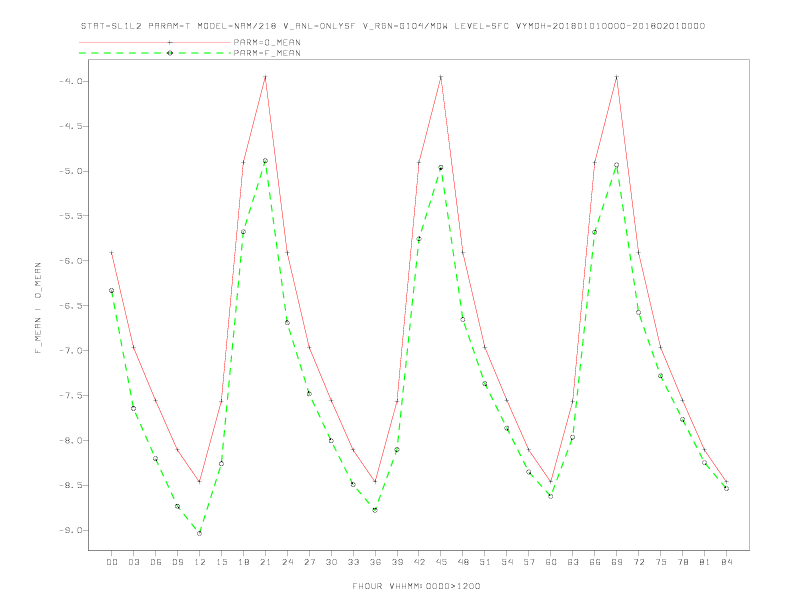Click the x-axis tick label 48
The width and height of the screenshot is (792, 612).
pyautogui.click(x=463, y=562)
